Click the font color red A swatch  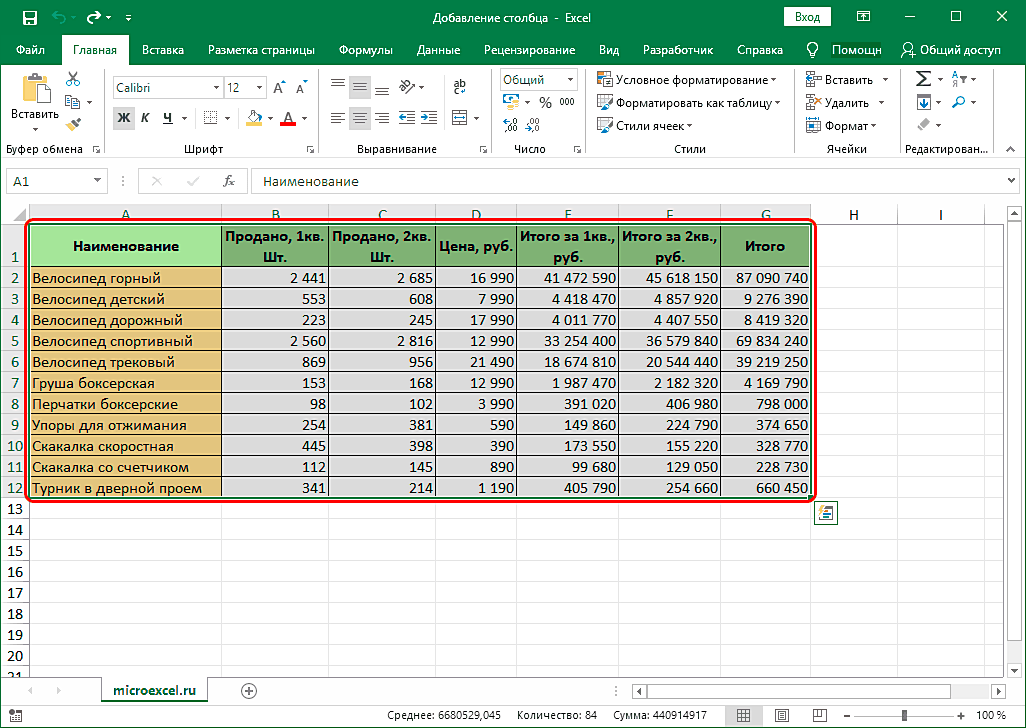point(288,118)
